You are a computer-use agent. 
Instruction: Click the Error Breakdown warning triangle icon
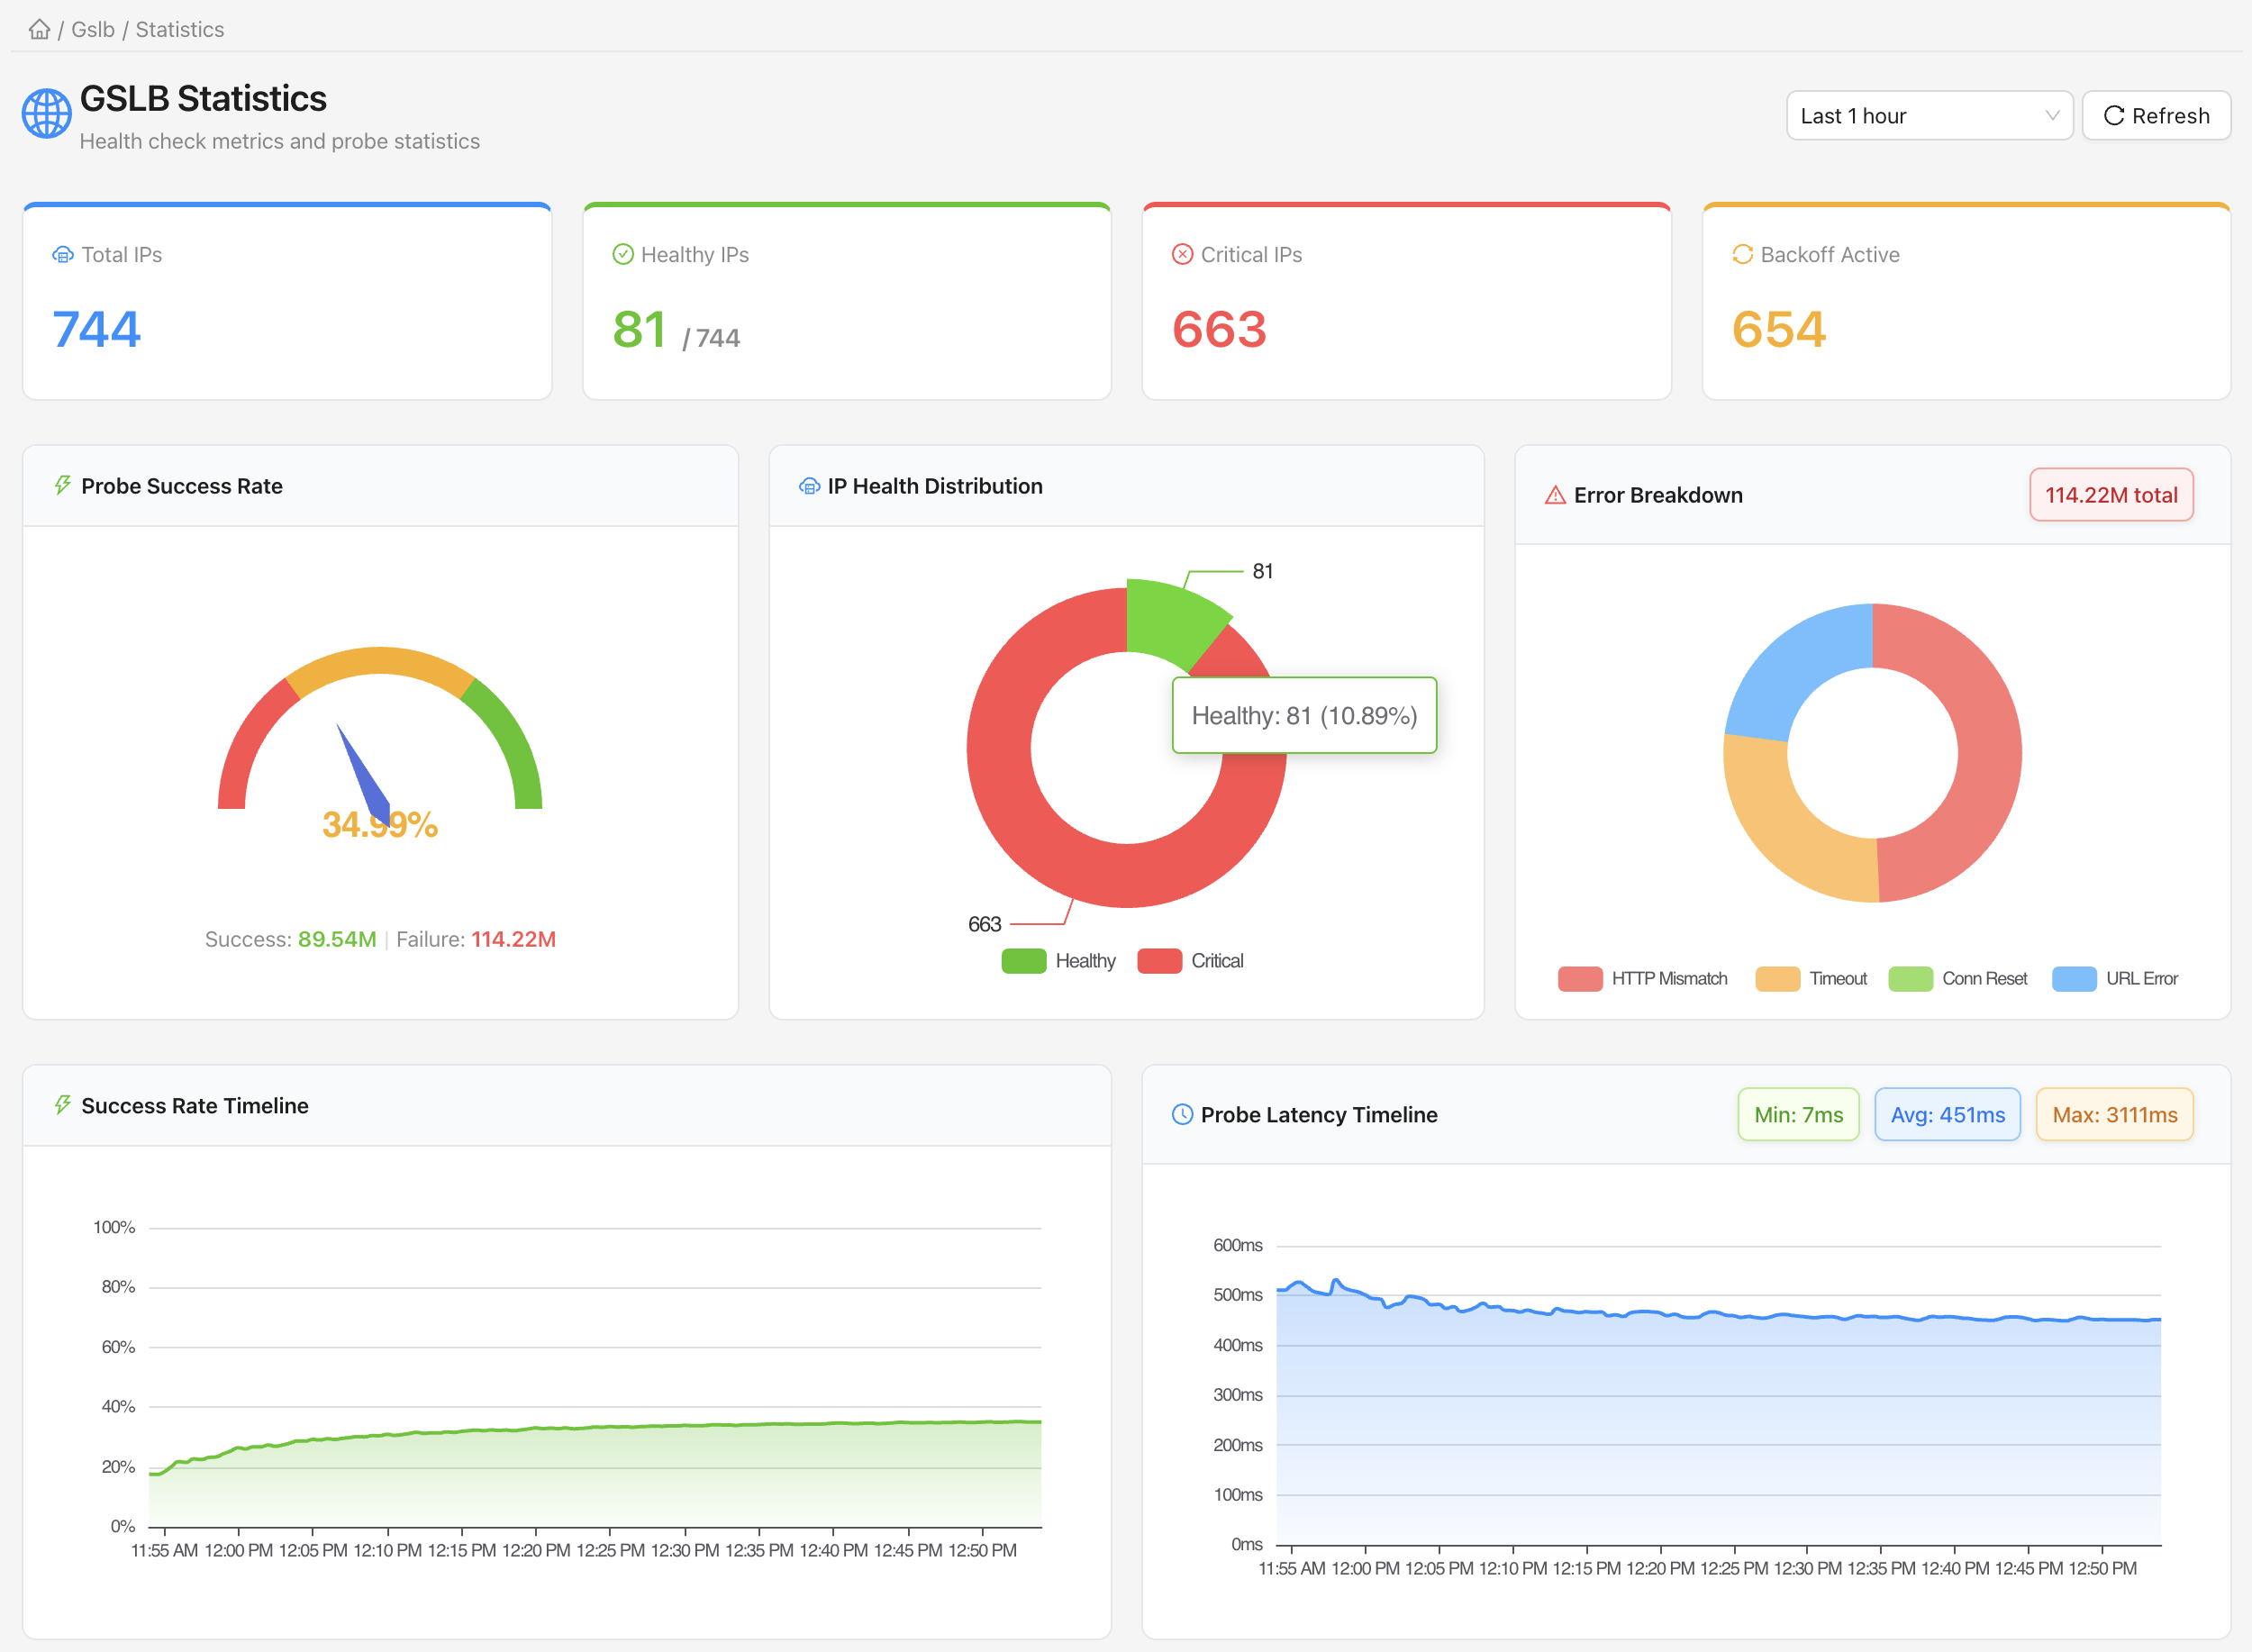1555,495
